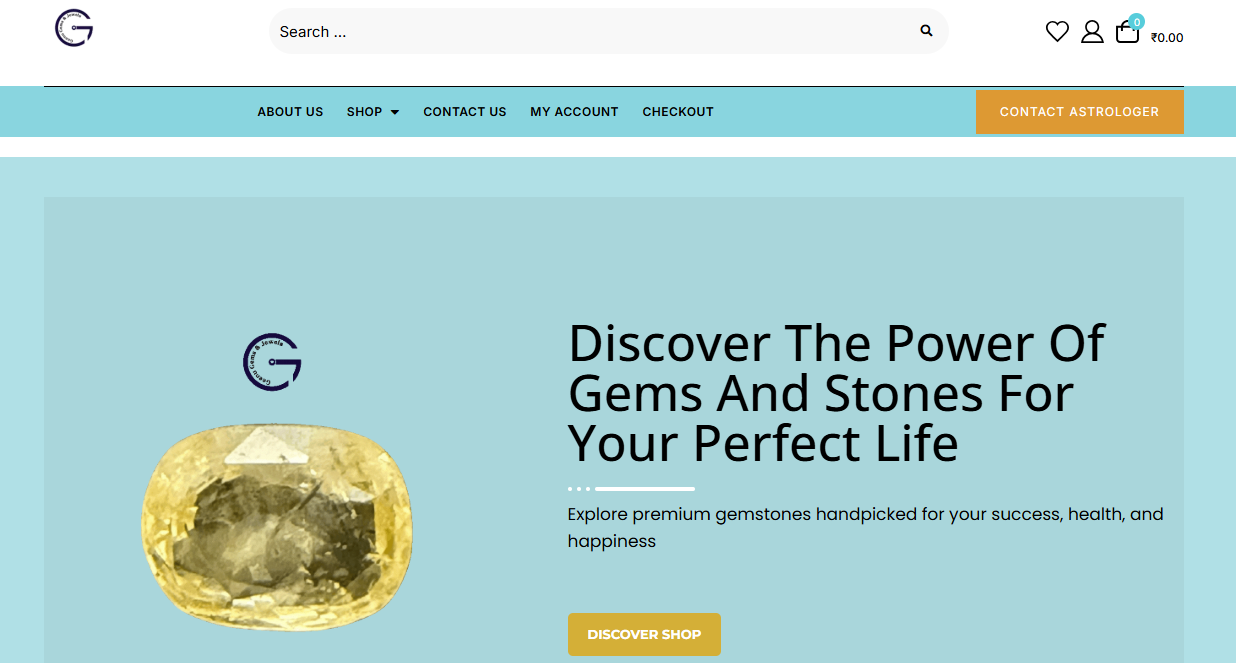Go to Contact Us page
Viewport: 1236px width, 663px height.
[x=465, y=112]
